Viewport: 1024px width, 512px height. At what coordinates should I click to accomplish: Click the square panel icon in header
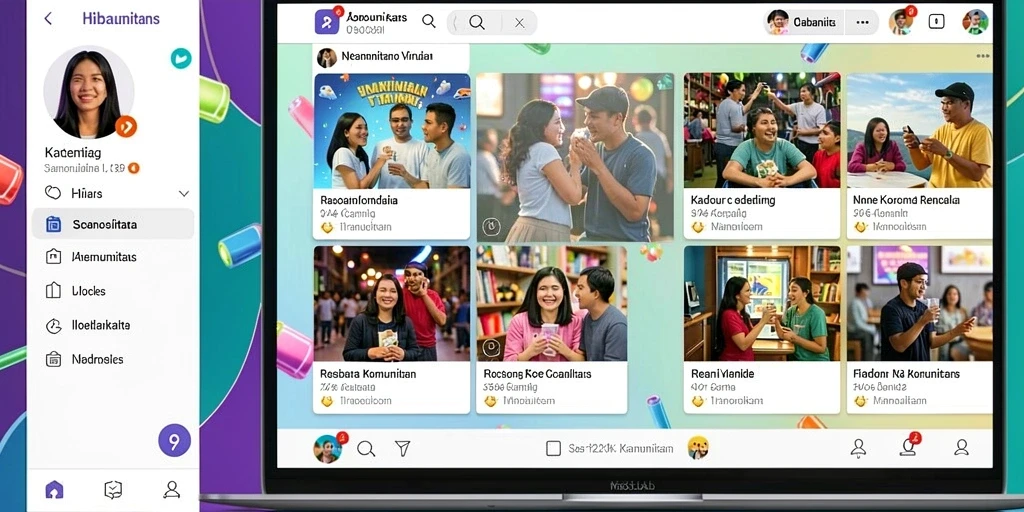(x=936, y=22)
